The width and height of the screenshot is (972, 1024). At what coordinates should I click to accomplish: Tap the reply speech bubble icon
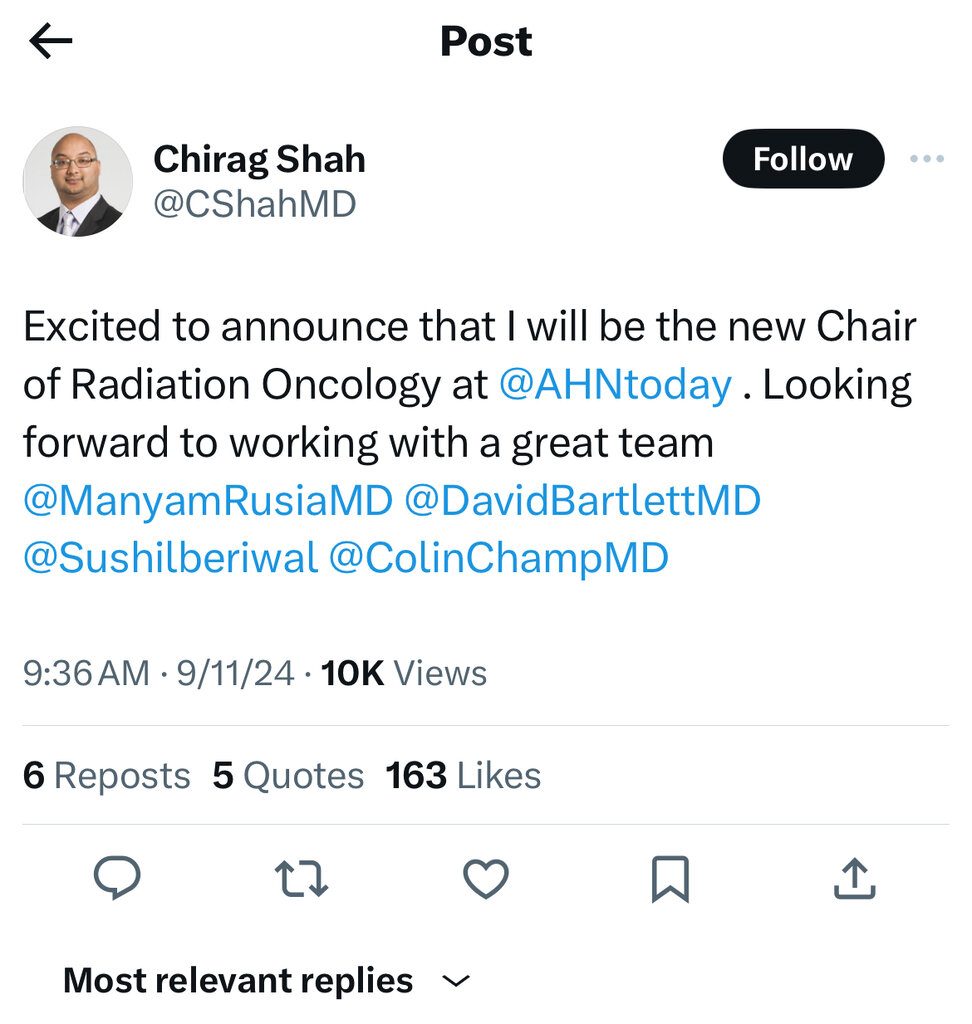coord(117,879)
